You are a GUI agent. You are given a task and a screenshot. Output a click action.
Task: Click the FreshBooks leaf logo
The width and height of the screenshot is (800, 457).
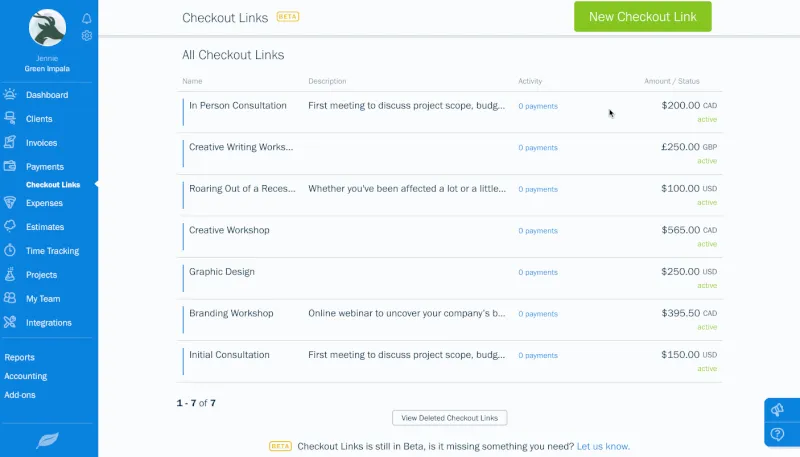tap(48, 438)
